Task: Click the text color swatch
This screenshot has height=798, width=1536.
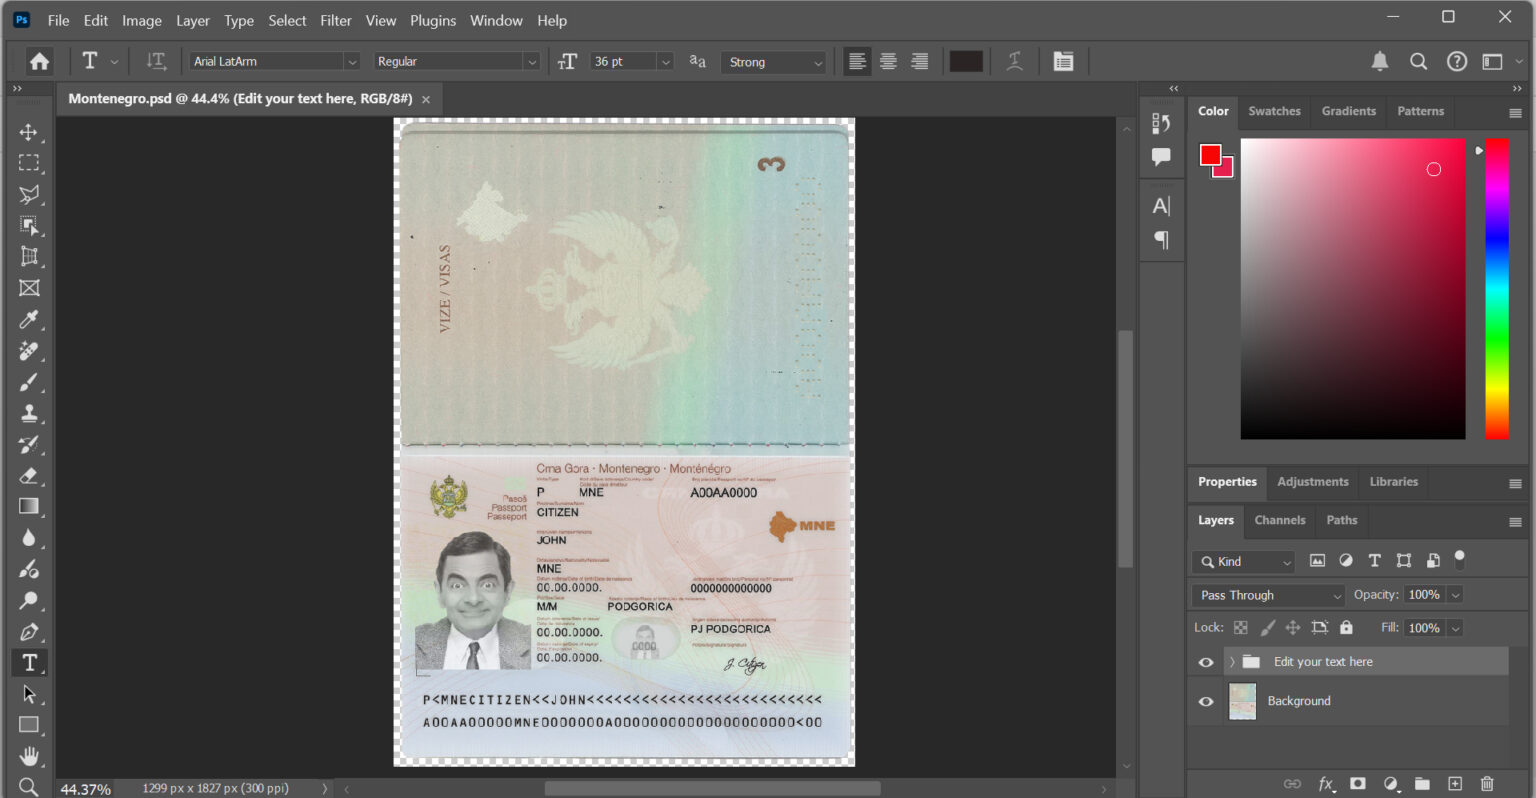Action: click(966, 61)
